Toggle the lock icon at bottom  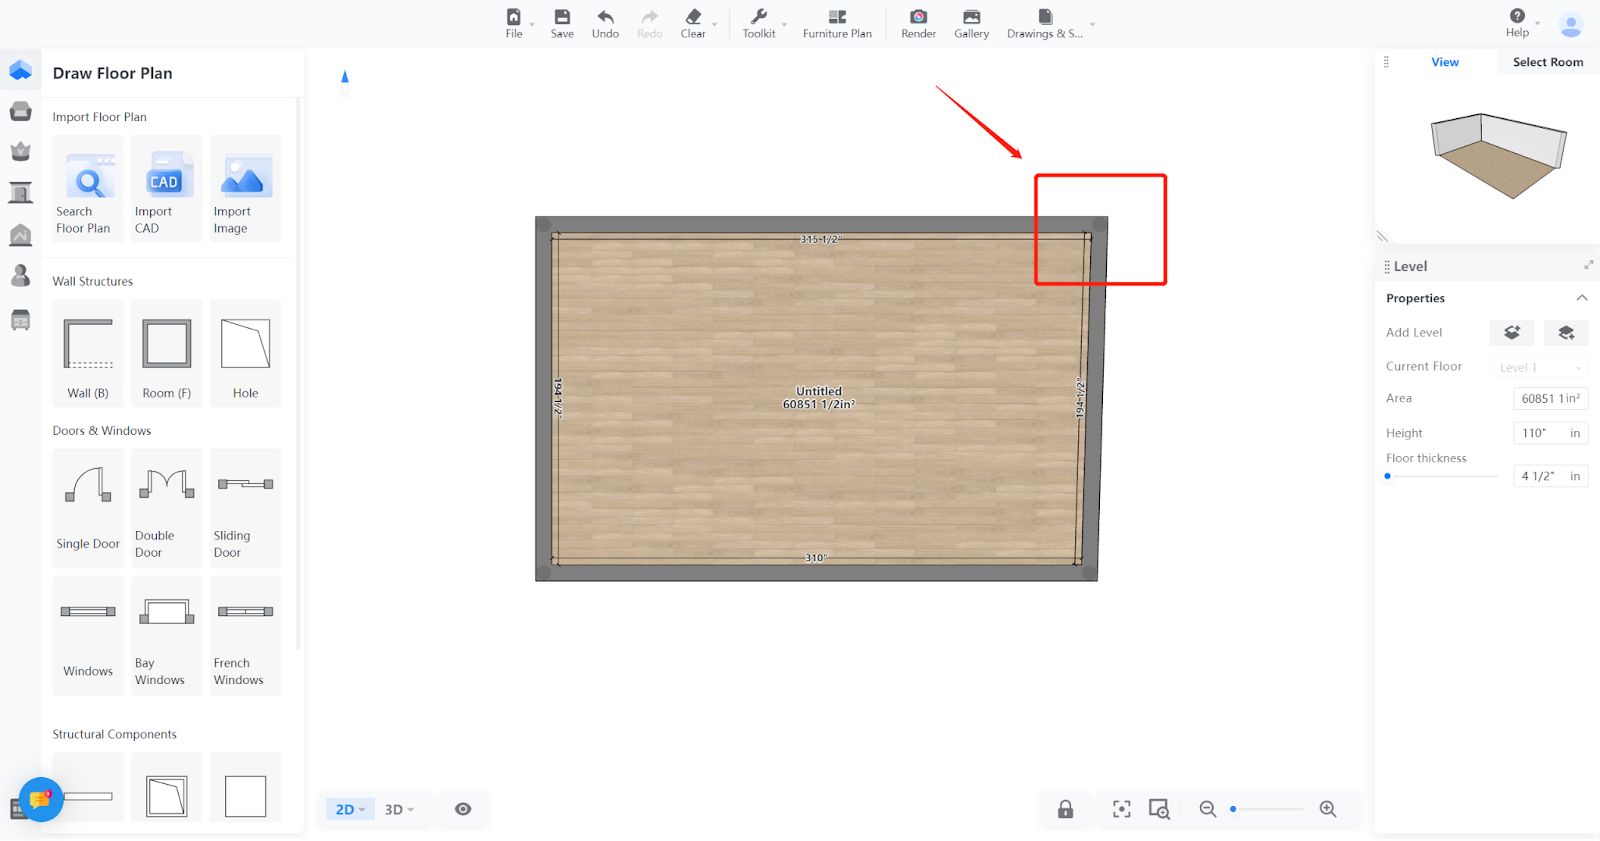(1066, 809)
